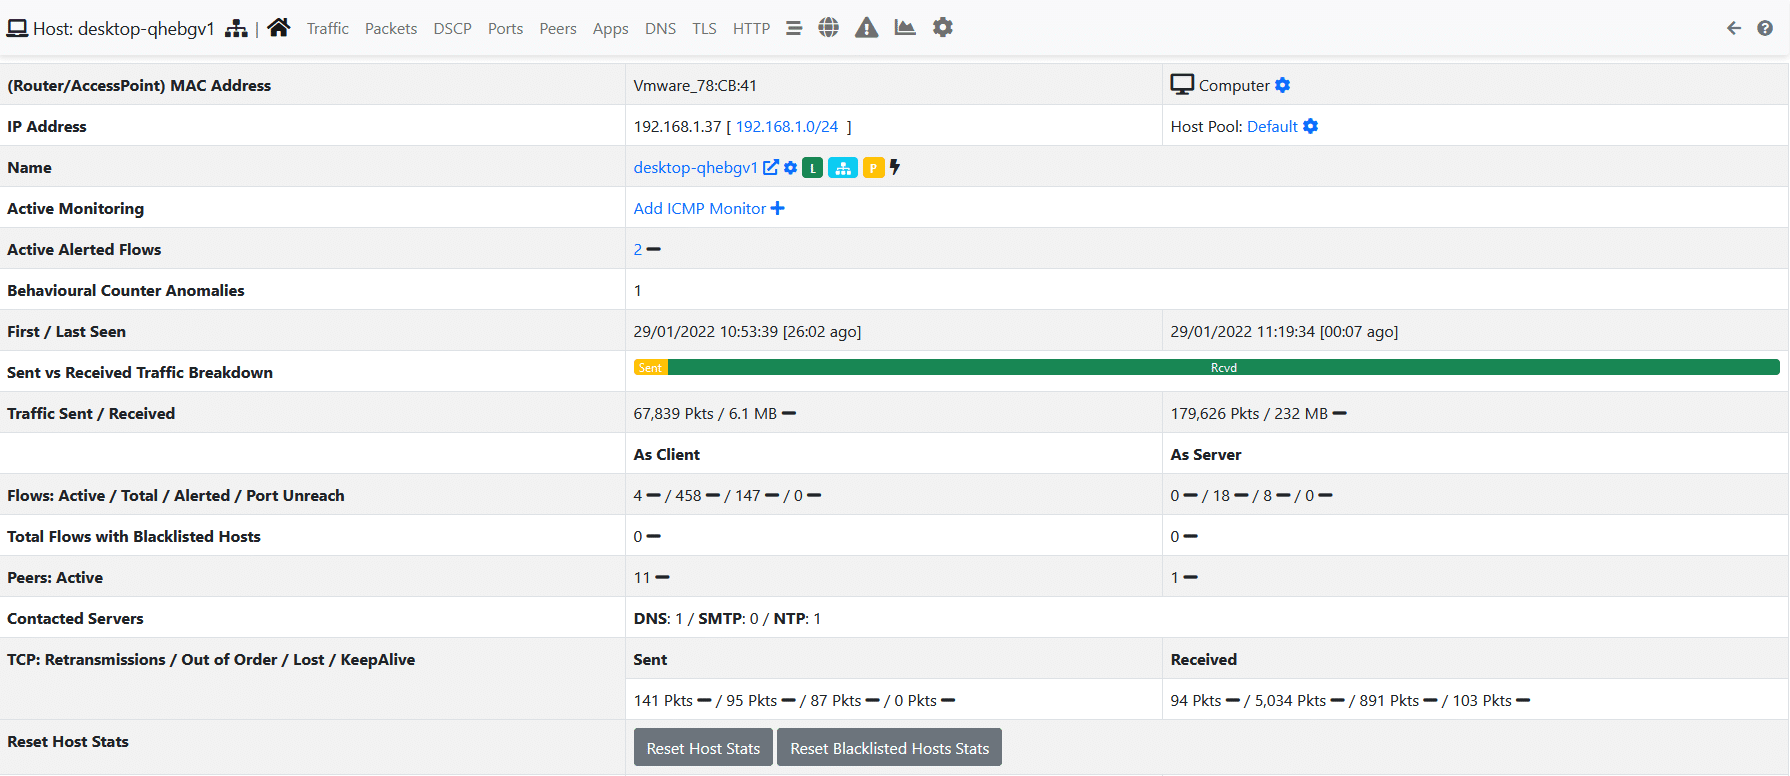Open the historical chart icon
This screenshot has height=776, width=1790.
[905, 28]
